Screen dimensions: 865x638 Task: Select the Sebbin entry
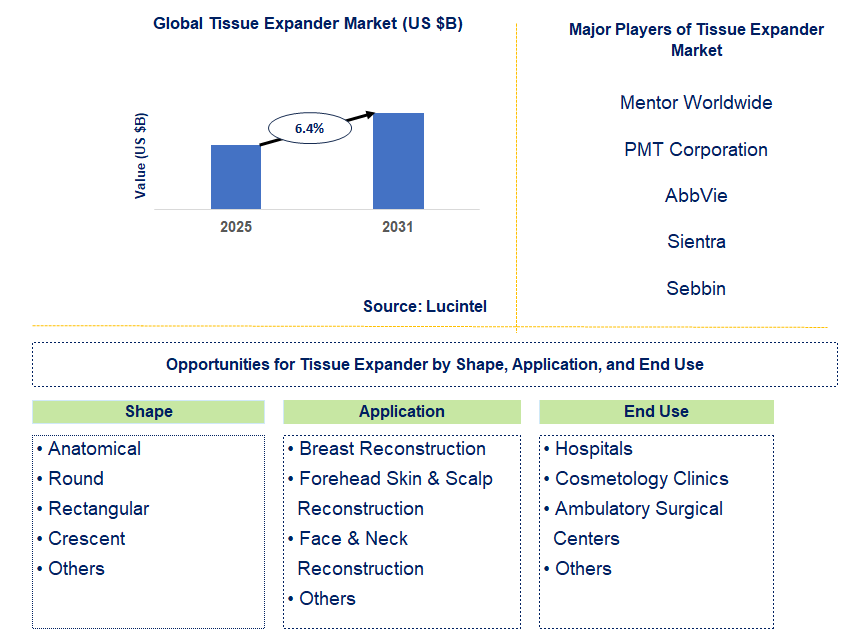[x=696, y=288]
